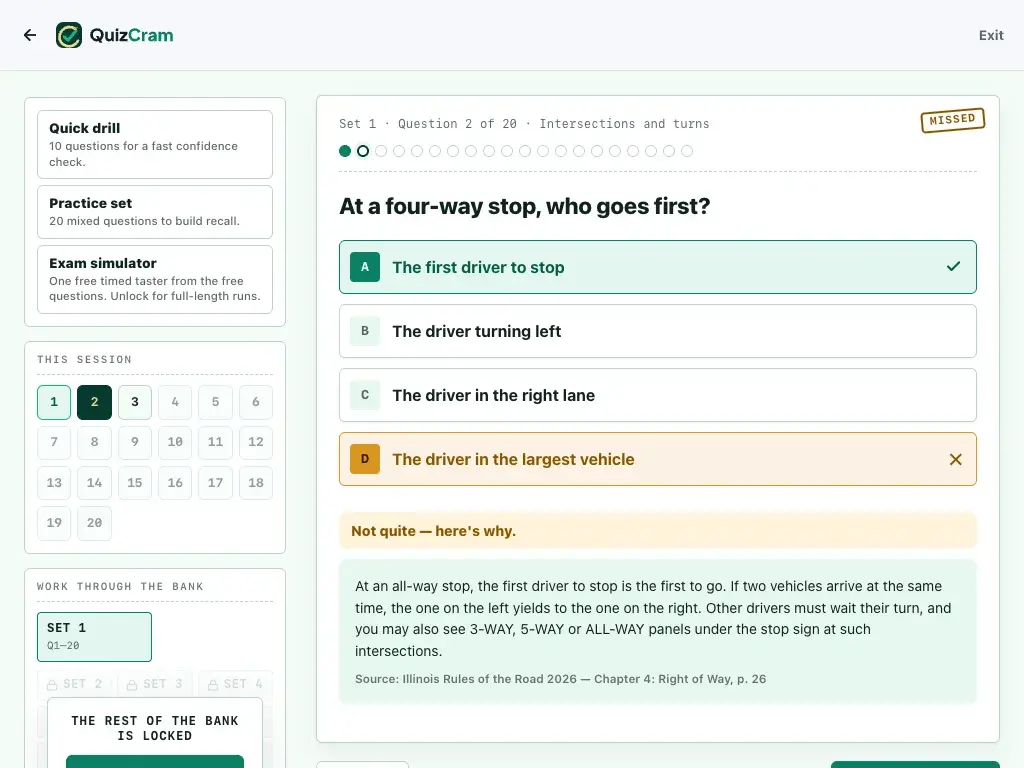Go to question 18 in session grid
This screenshot has height=768, width=1024.
(x=255, y=483)
